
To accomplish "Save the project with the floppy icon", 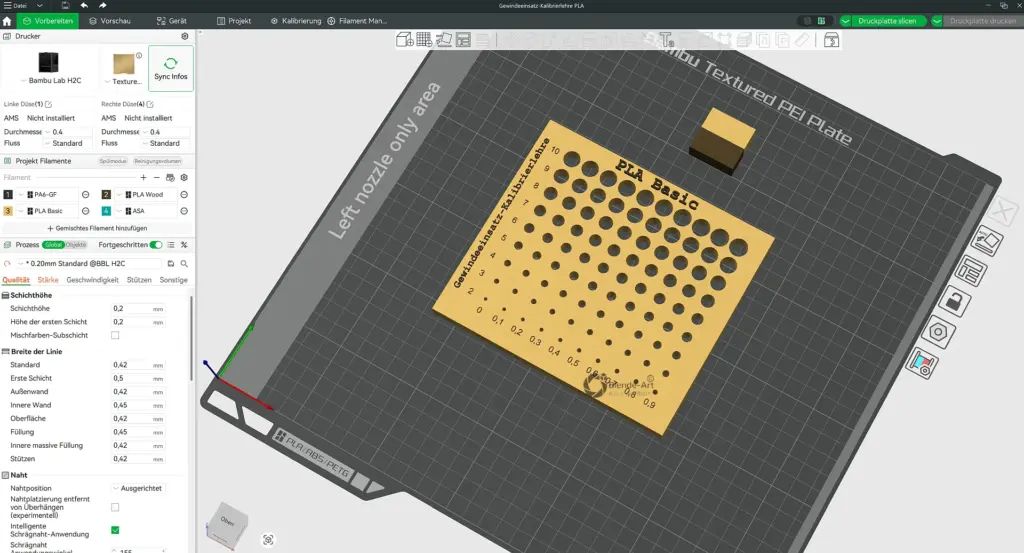I will [x=65, y=5].
